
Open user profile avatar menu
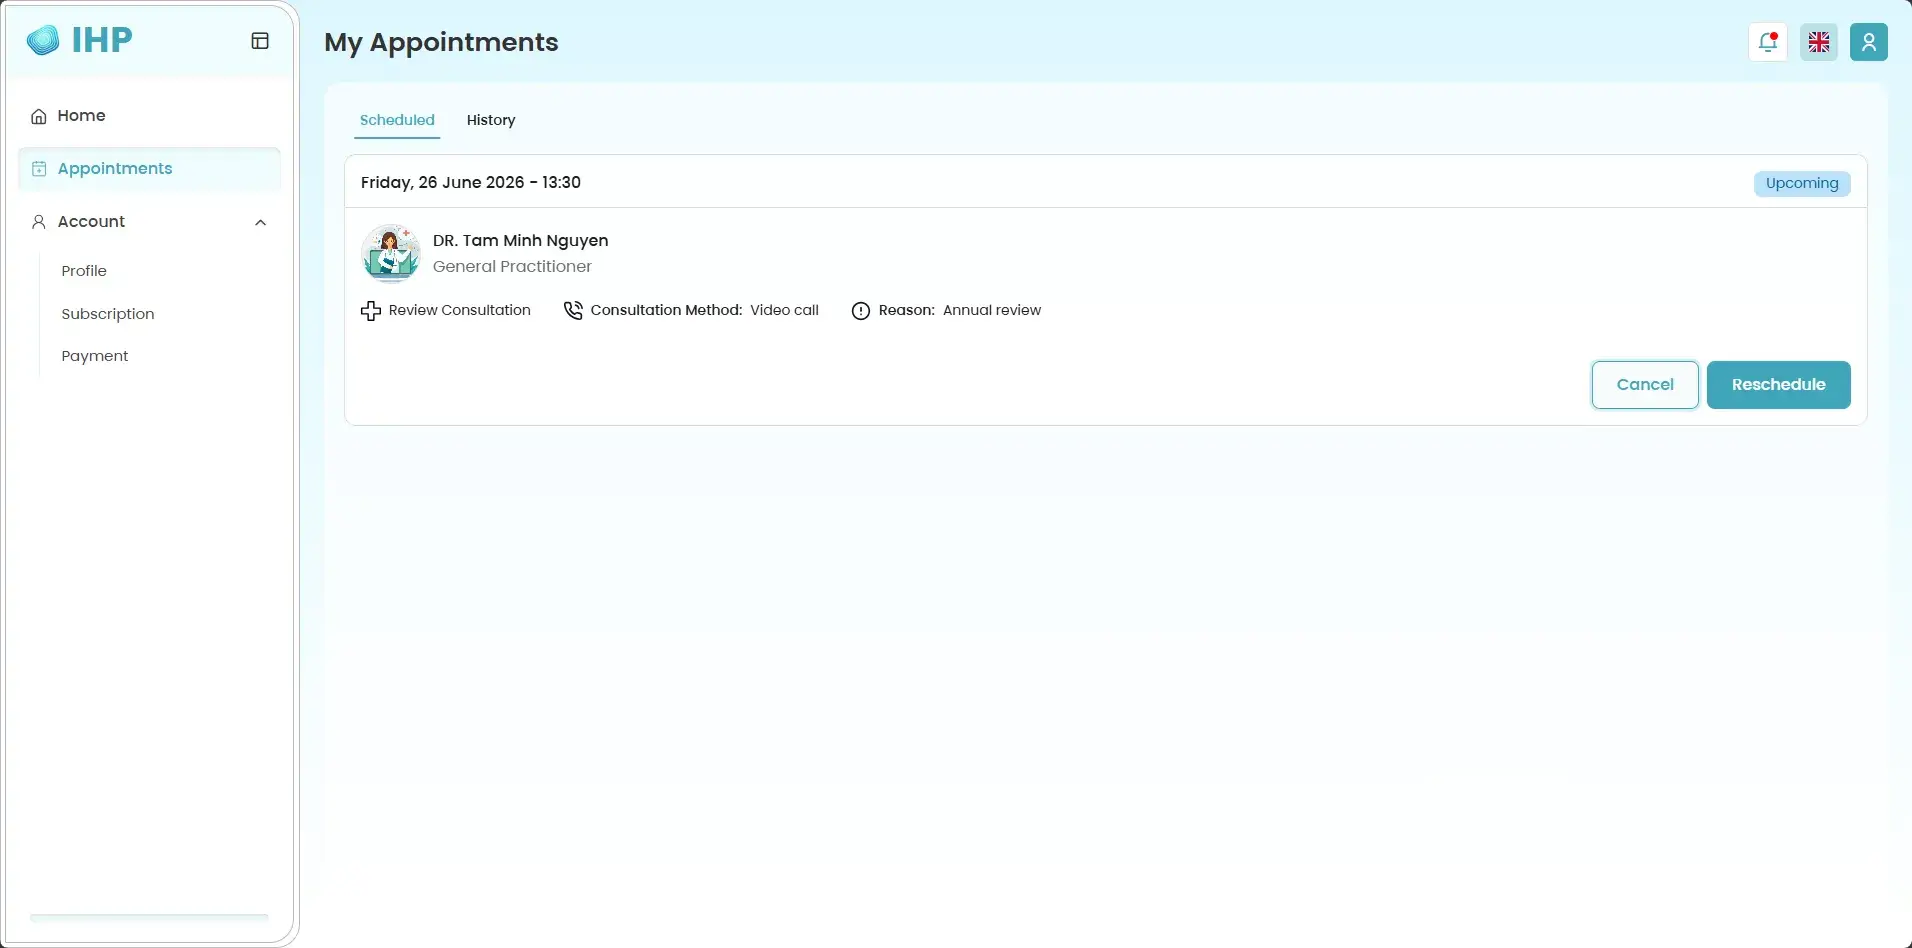(1868, 42)
